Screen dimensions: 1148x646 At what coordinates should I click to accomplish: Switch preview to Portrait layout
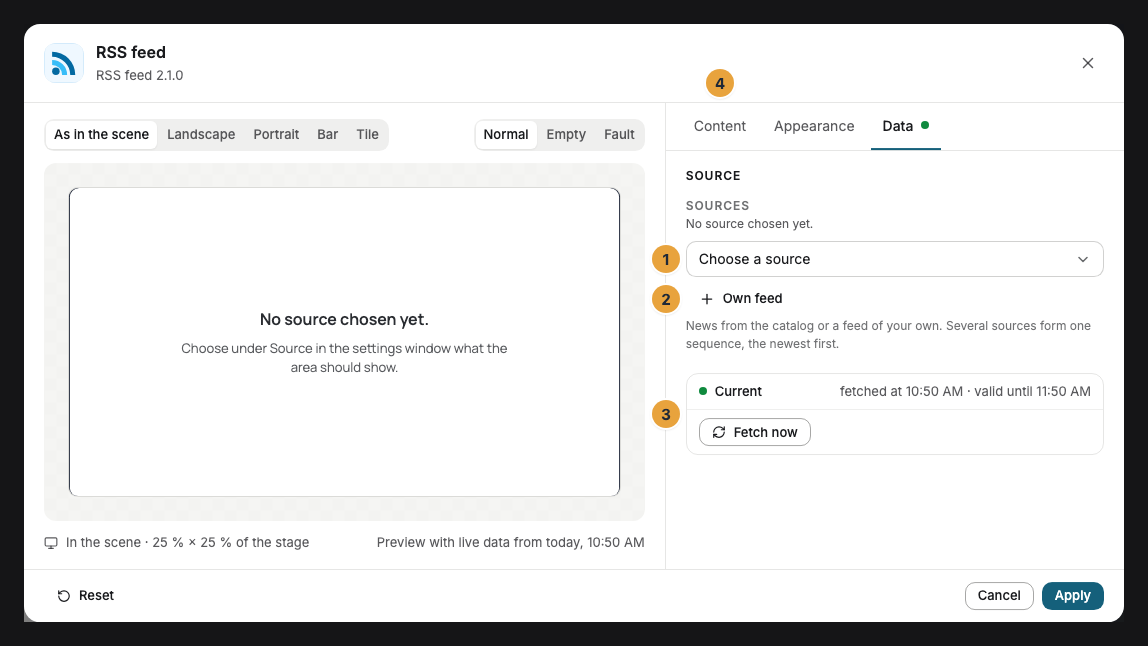coord(276,135)
